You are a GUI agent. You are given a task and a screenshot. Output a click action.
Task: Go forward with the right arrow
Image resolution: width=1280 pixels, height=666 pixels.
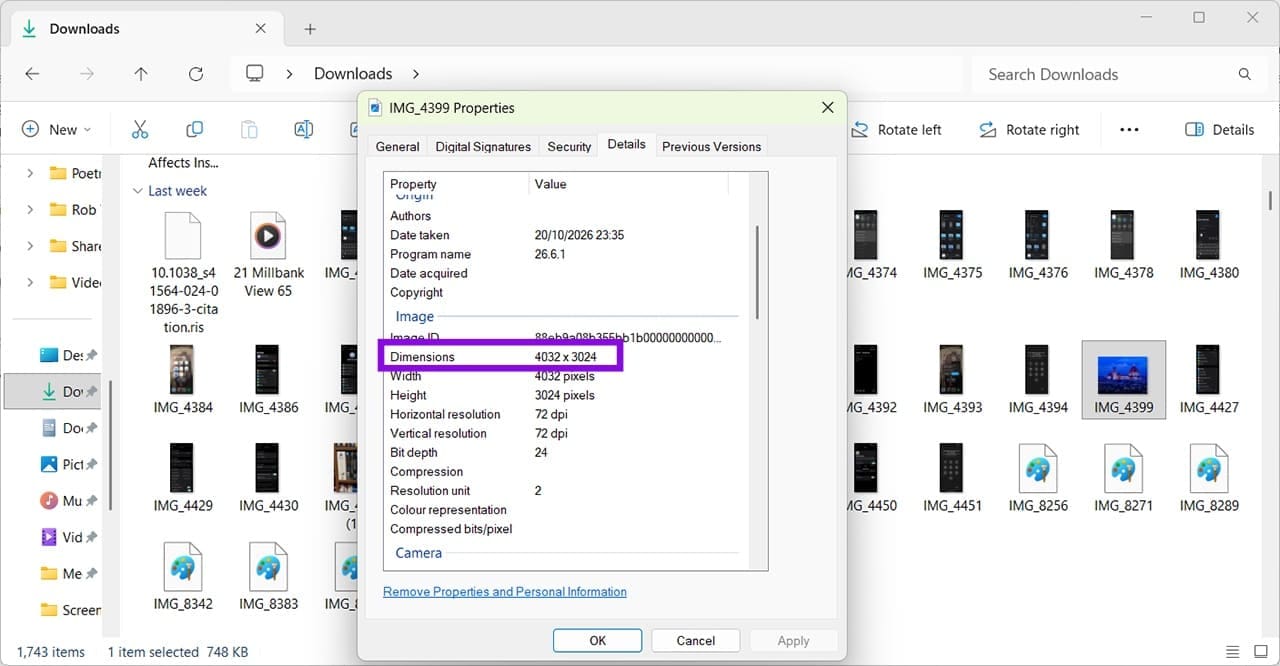click(x=87, y=74)
